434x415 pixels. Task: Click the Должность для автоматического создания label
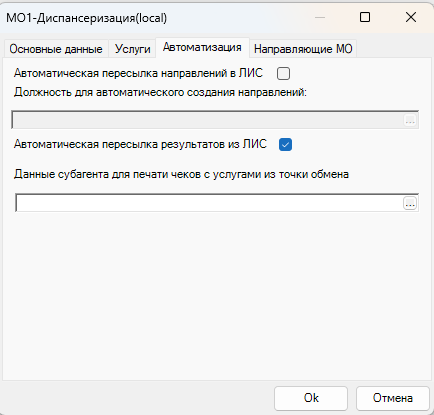click(x=160, y=92)
